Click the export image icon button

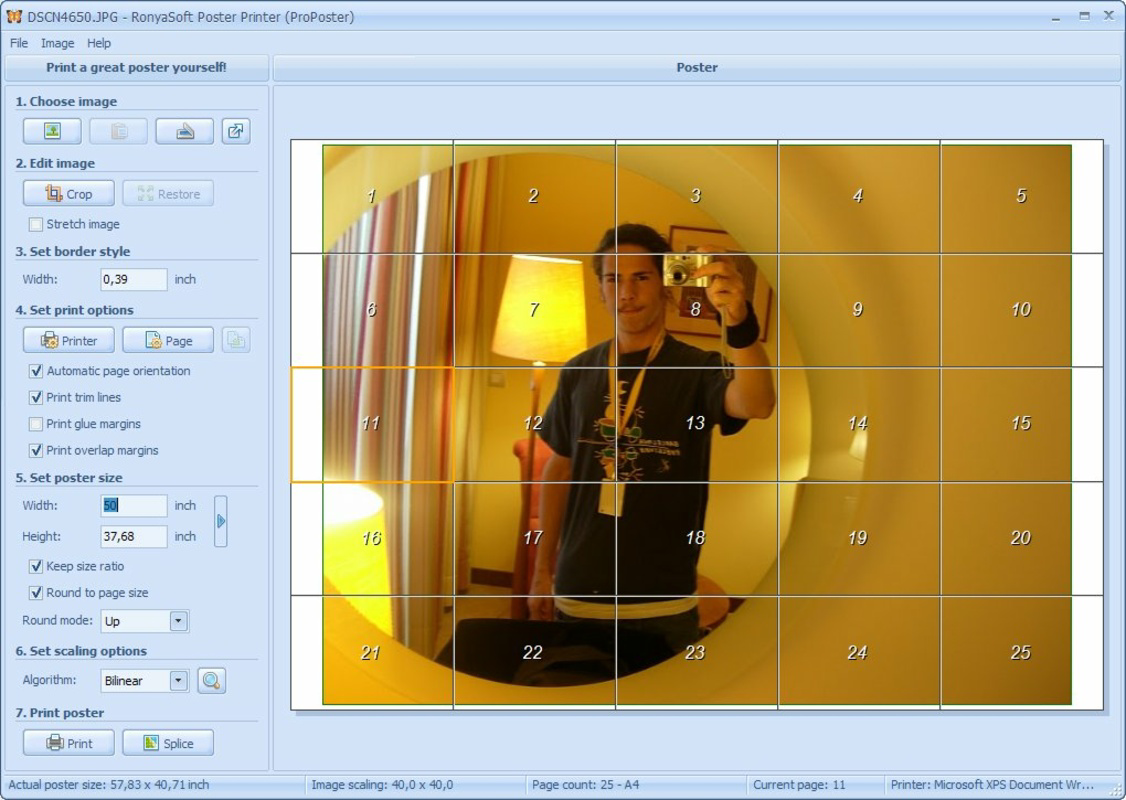click(x=236, y=131)
